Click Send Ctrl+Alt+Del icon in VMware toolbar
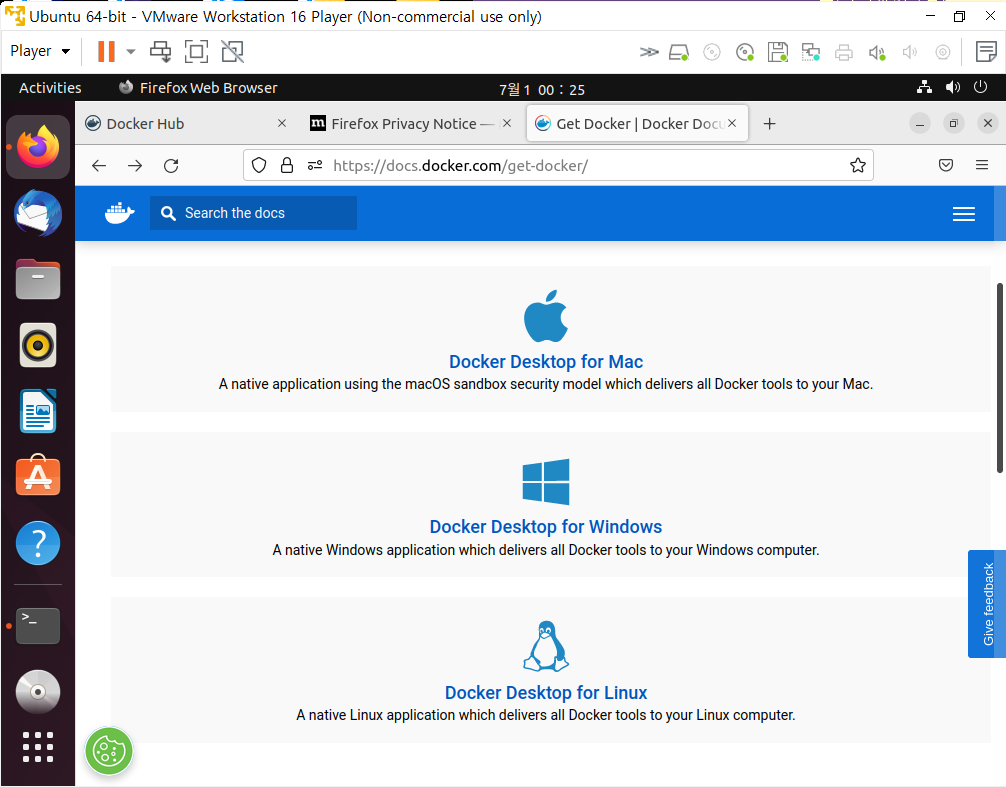The image size is (1006, 787). point(160,51)
